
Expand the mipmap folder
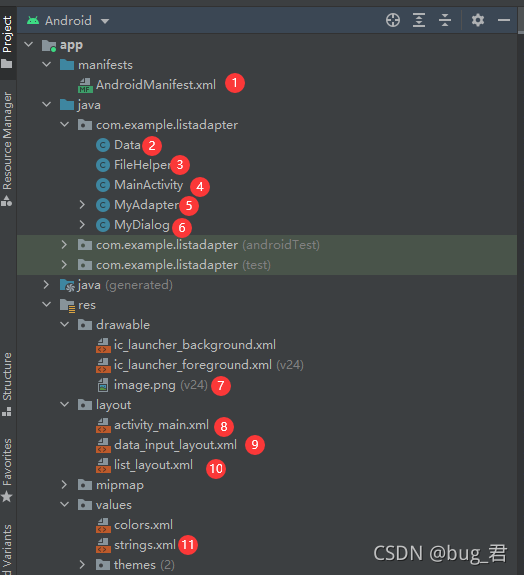(64, 485)
